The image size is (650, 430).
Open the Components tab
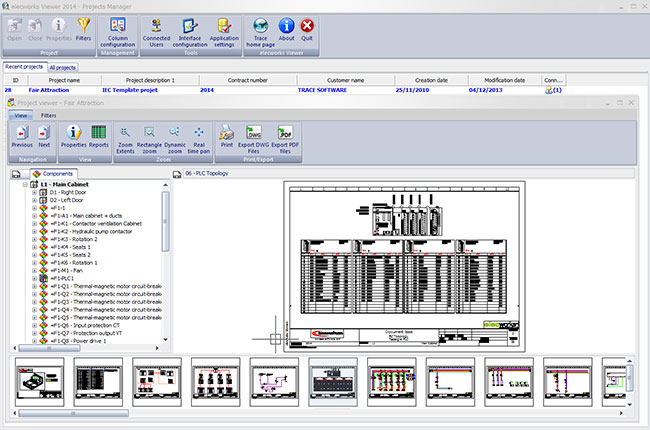click(53, 174)
